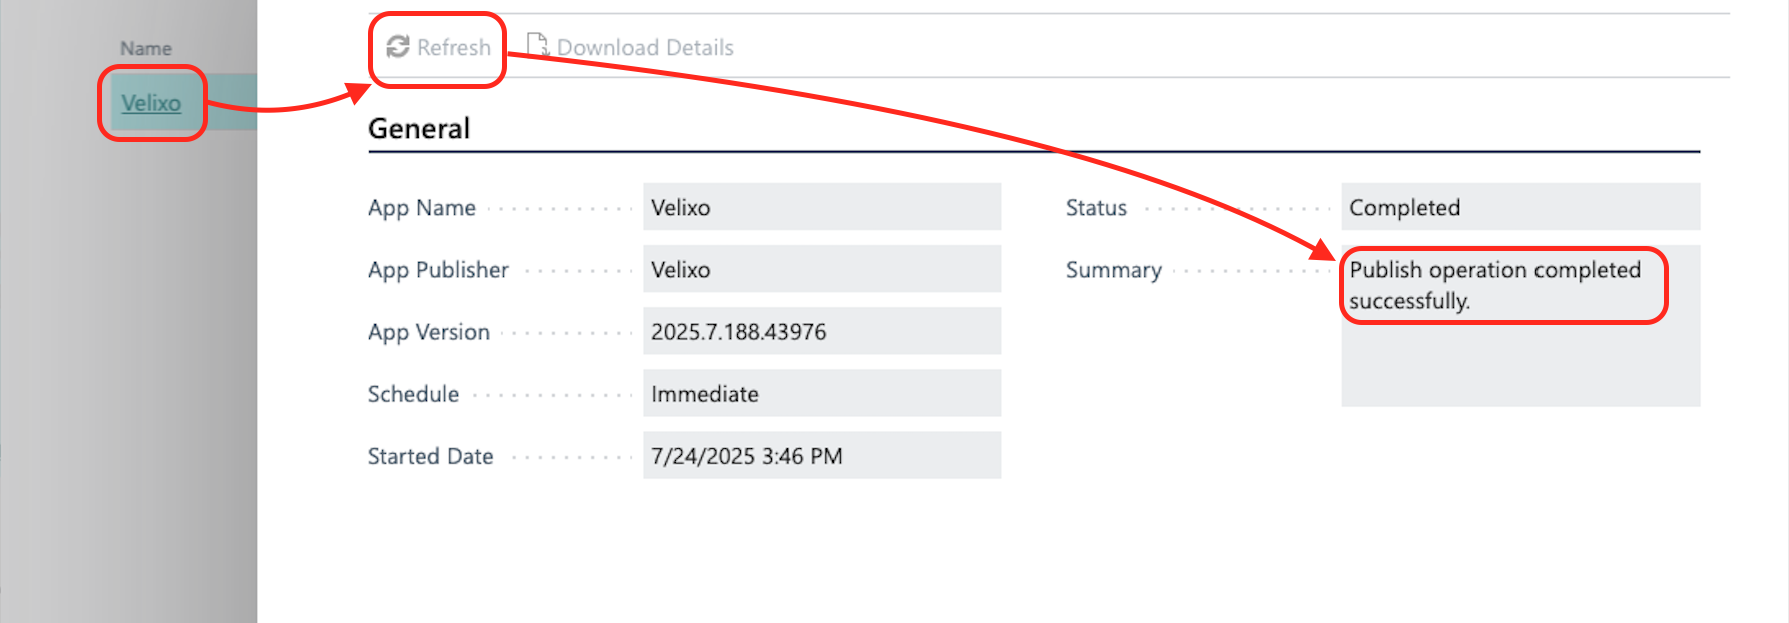Select the App Name field showing Velixo
The height and width of the screenshot is (623, 1789).
click(821, 207)
